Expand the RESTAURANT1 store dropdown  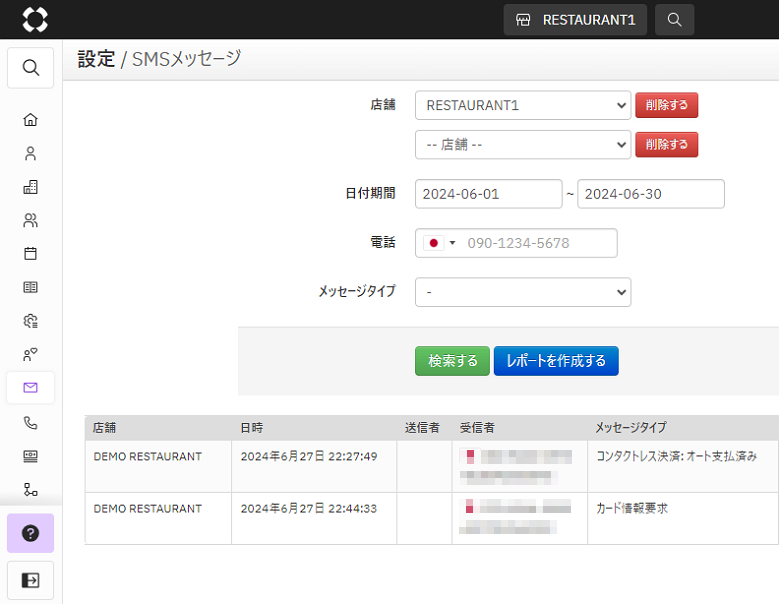[x=522, y=105]
